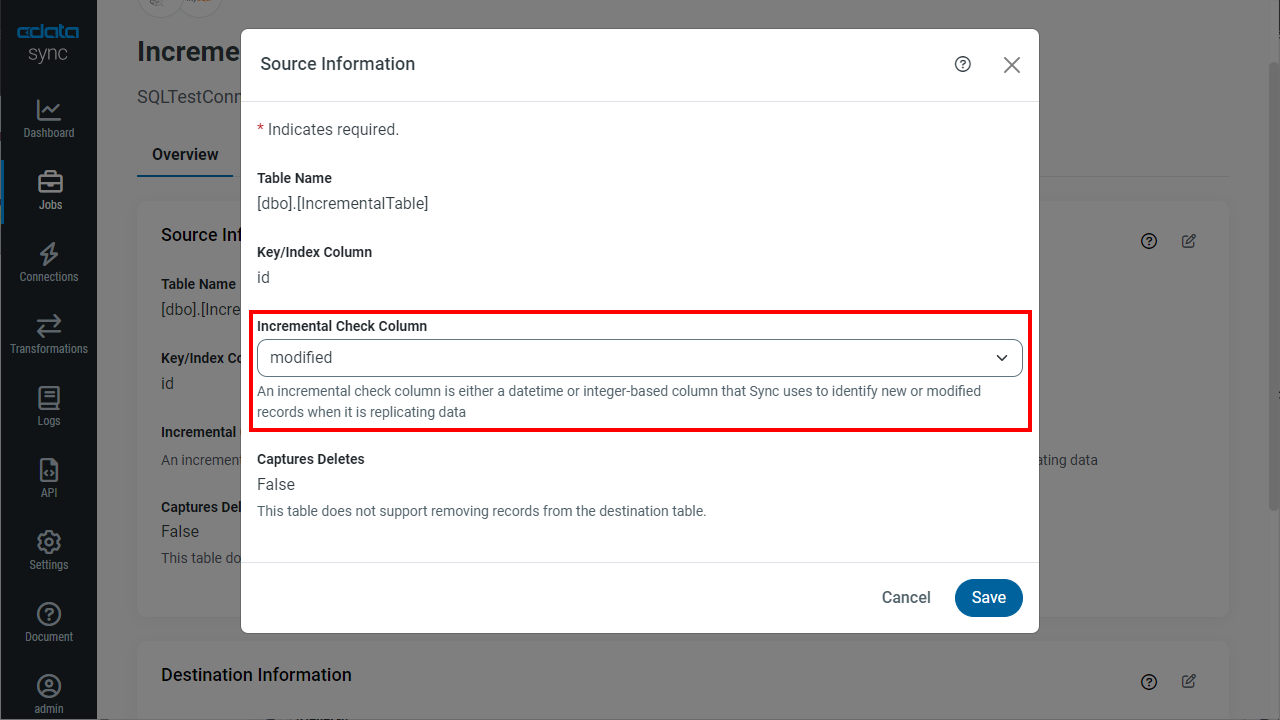
Task: Click Destination Information help icon
Action: coord(1149,681)
